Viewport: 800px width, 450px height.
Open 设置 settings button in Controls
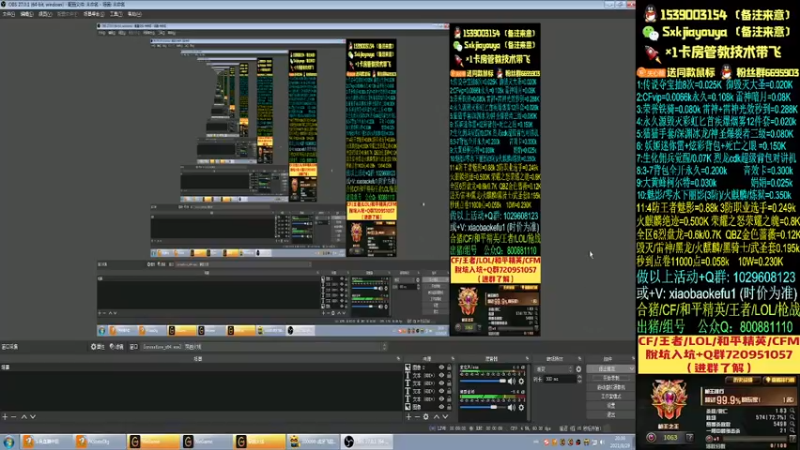pyautogui.click(x=611, y=406)
